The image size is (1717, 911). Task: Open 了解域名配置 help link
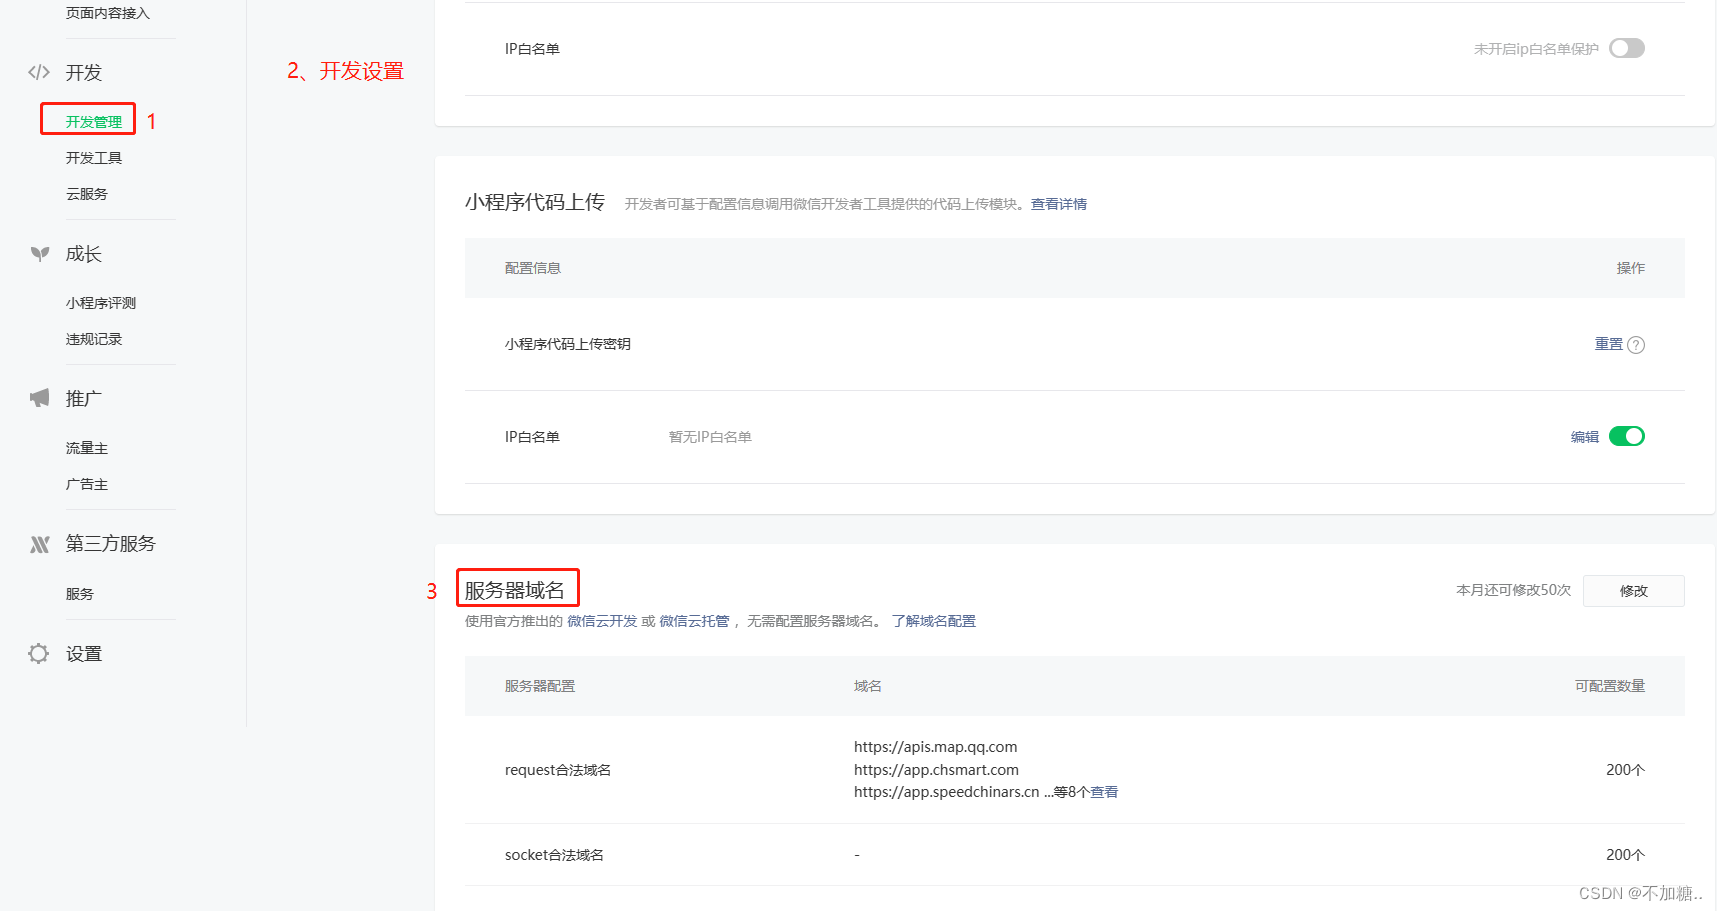933,621
